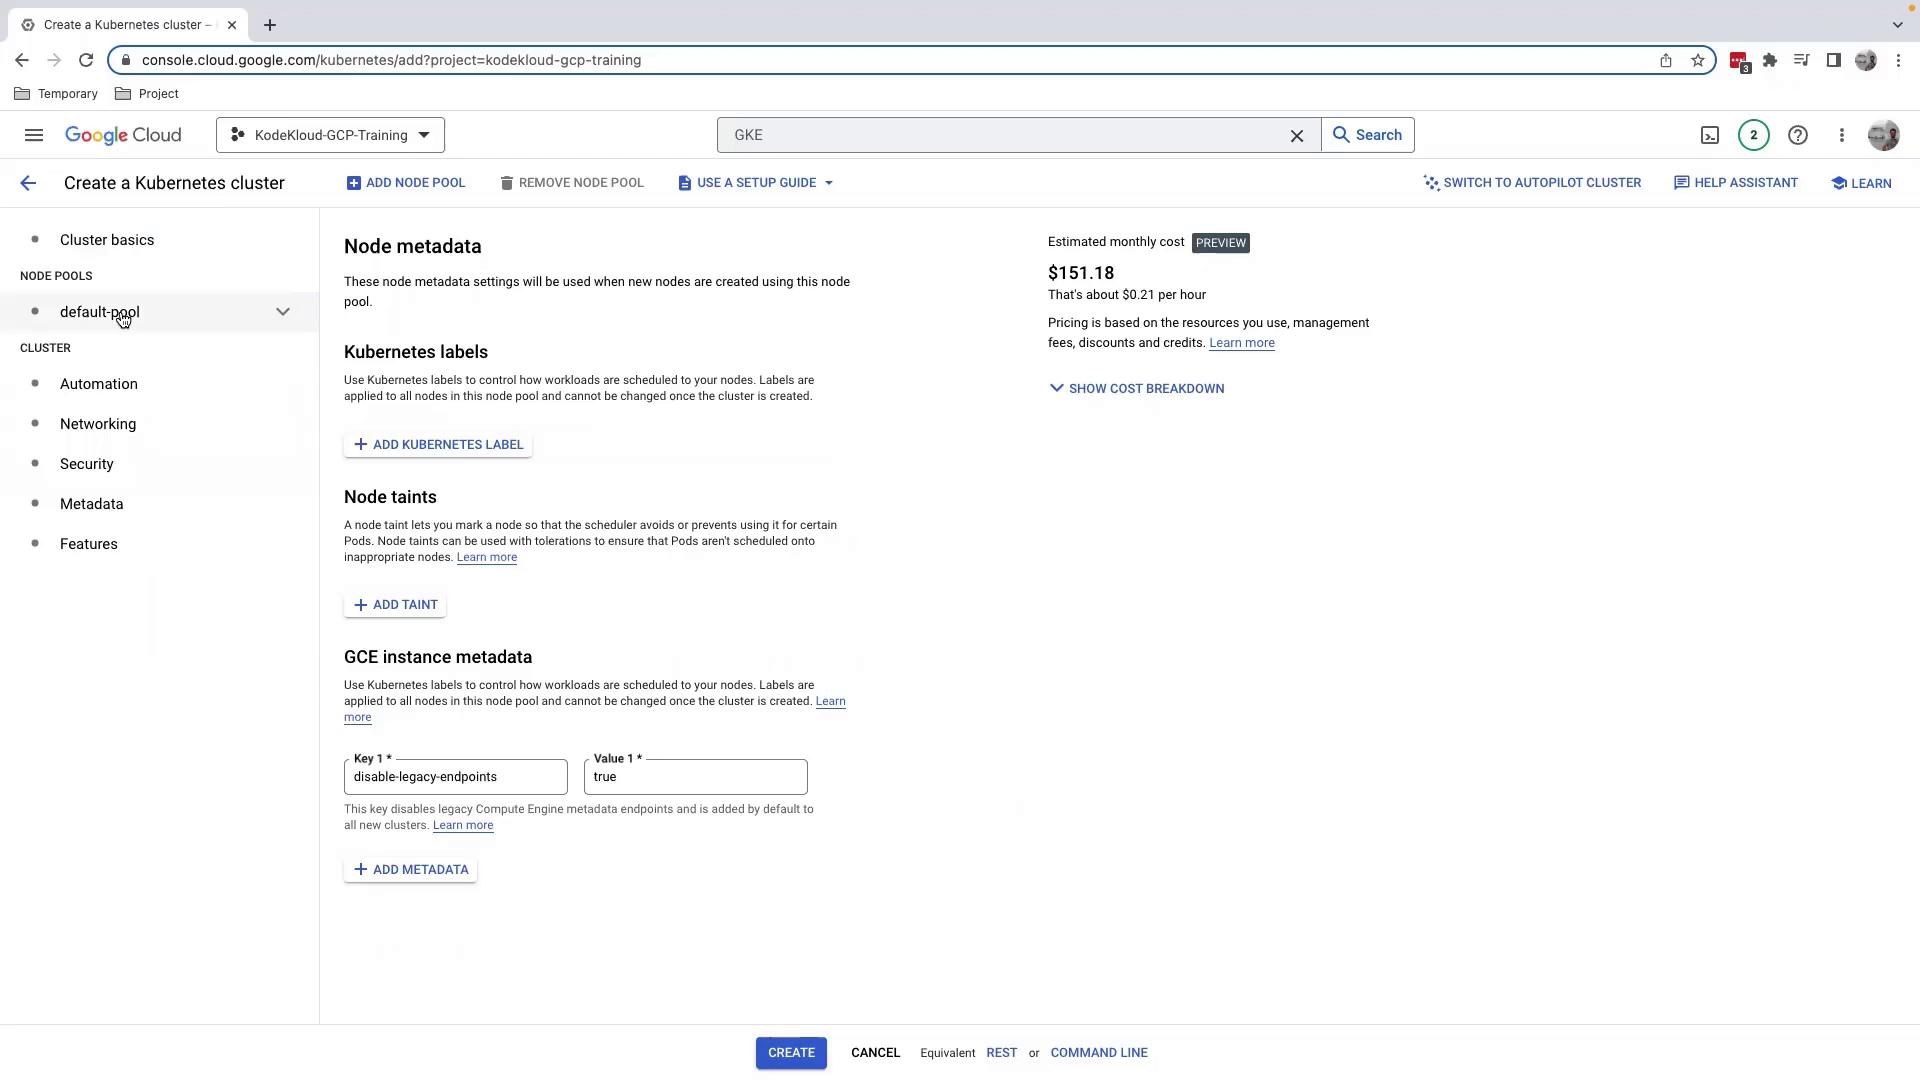The width and height of the screenshot is (1920, 1080).
Task: Open the Google Cloud navigation hamburger menu
Action: tap(34, 135)
